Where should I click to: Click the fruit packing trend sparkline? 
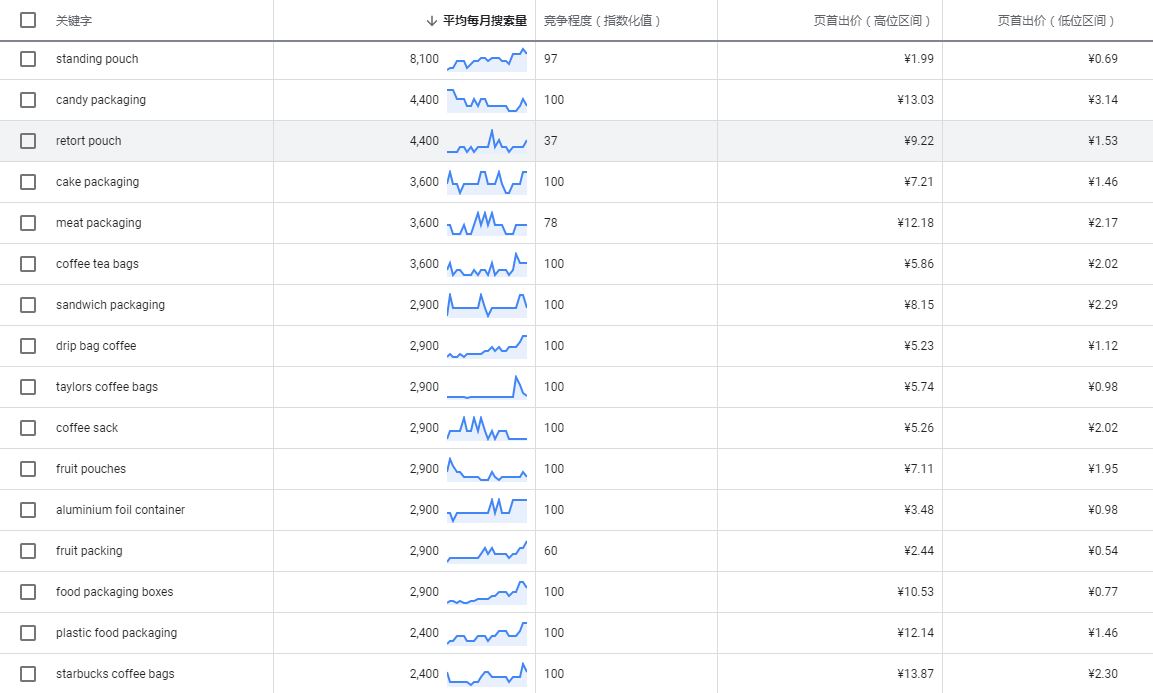tap(487, 551)
